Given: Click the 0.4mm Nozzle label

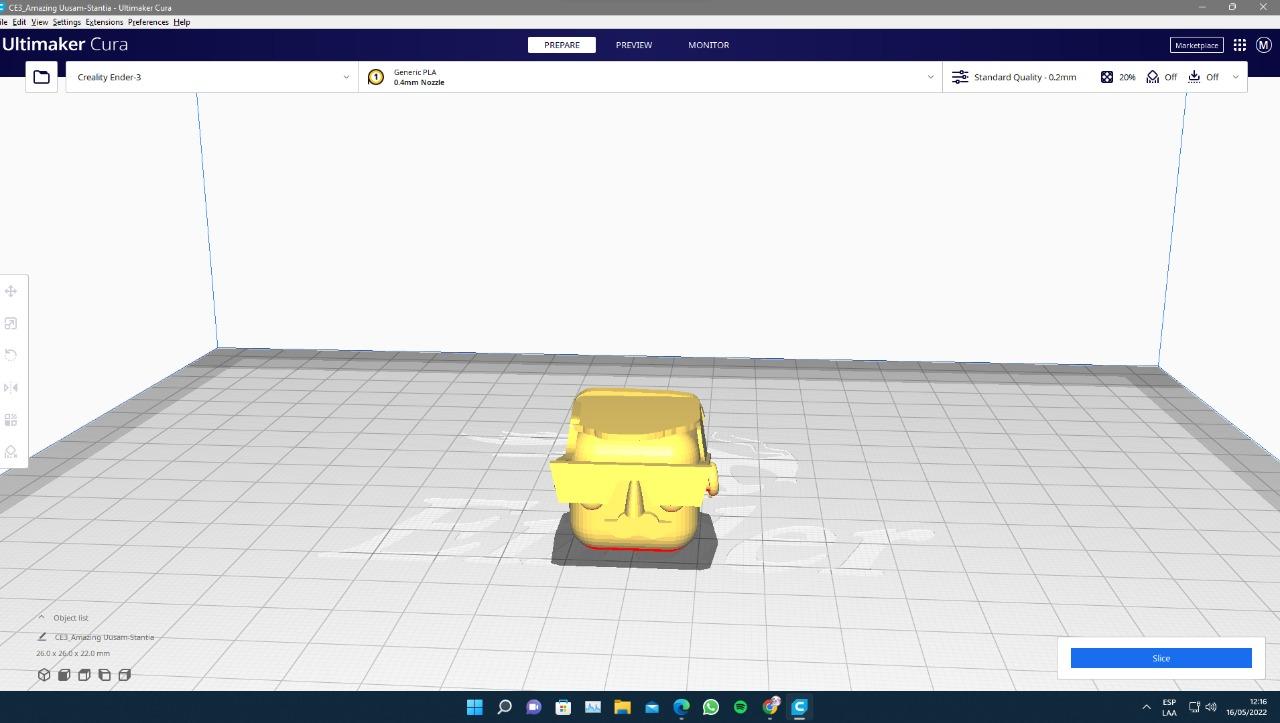Looking at the screenshot, I should [419, 82].
